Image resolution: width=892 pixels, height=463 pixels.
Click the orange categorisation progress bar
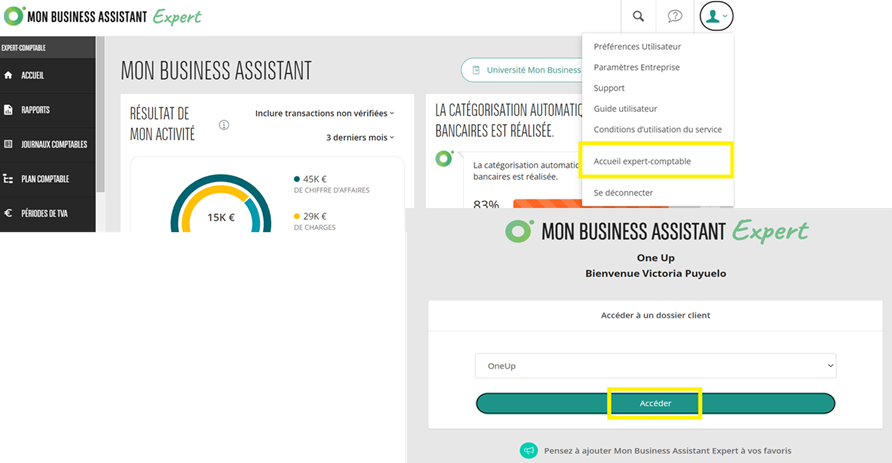547,203
